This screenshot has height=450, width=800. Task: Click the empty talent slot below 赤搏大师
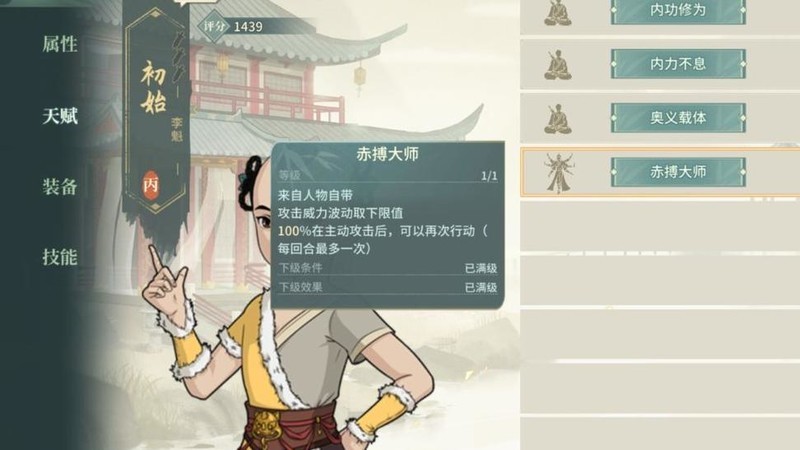pyautogui.click(x=660, y=226)
